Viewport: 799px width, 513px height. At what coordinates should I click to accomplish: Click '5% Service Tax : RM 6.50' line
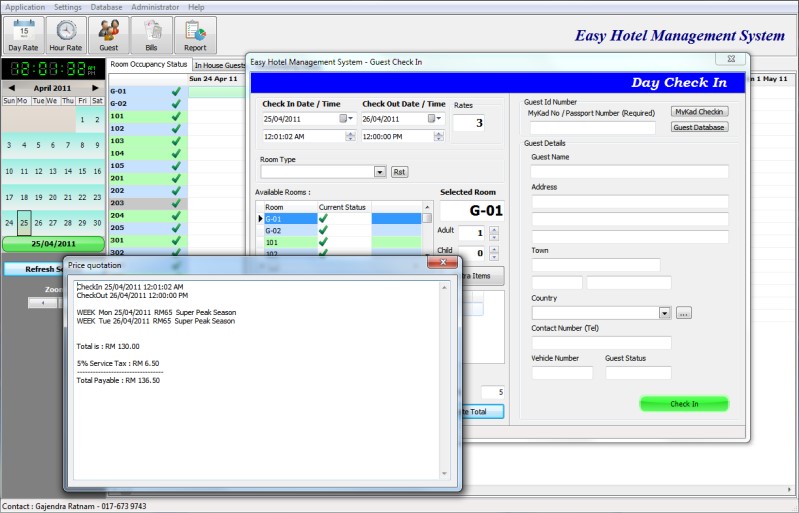click(118, 364)
